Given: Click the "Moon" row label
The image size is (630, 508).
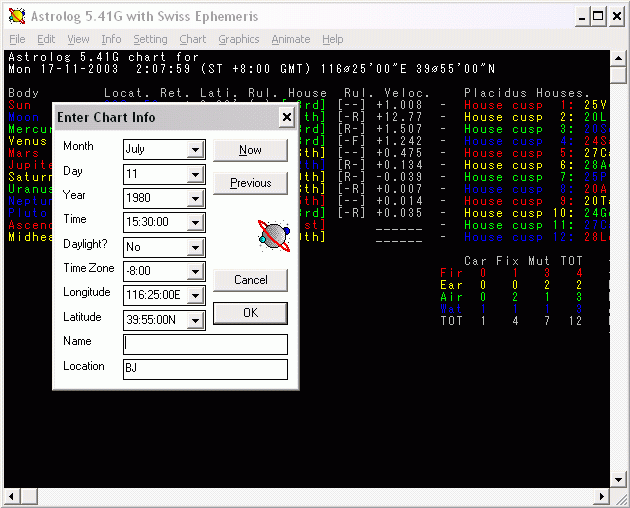Looking at the screenshot, I should click(x=24, y=117).
